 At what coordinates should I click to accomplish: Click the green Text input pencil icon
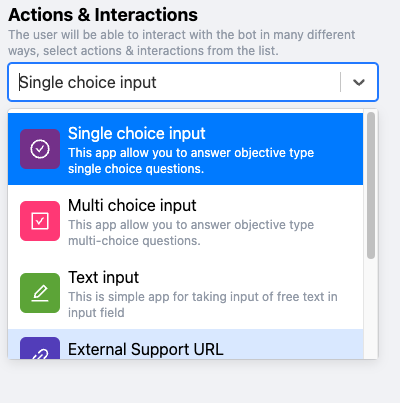coord(40,293)
